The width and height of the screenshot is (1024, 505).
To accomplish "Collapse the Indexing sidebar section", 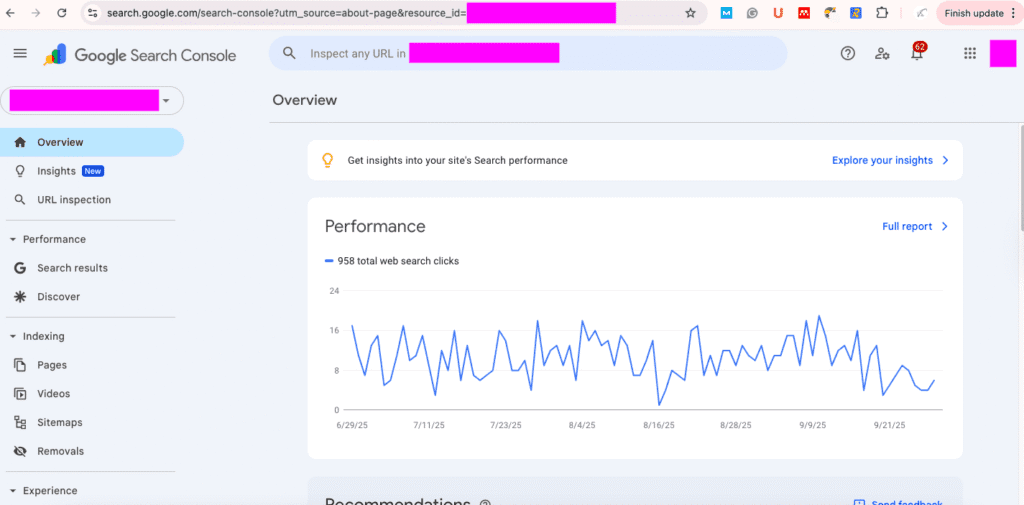I will 12,336.
